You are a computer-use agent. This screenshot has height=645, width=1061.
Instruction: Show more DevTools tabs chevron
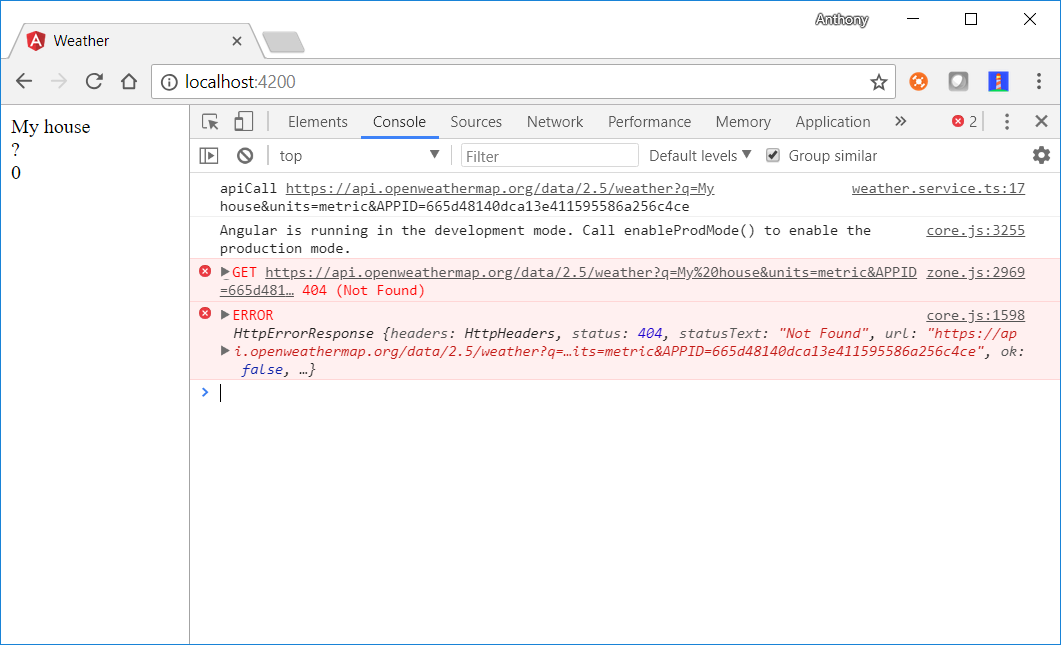(x=901, y=121)
